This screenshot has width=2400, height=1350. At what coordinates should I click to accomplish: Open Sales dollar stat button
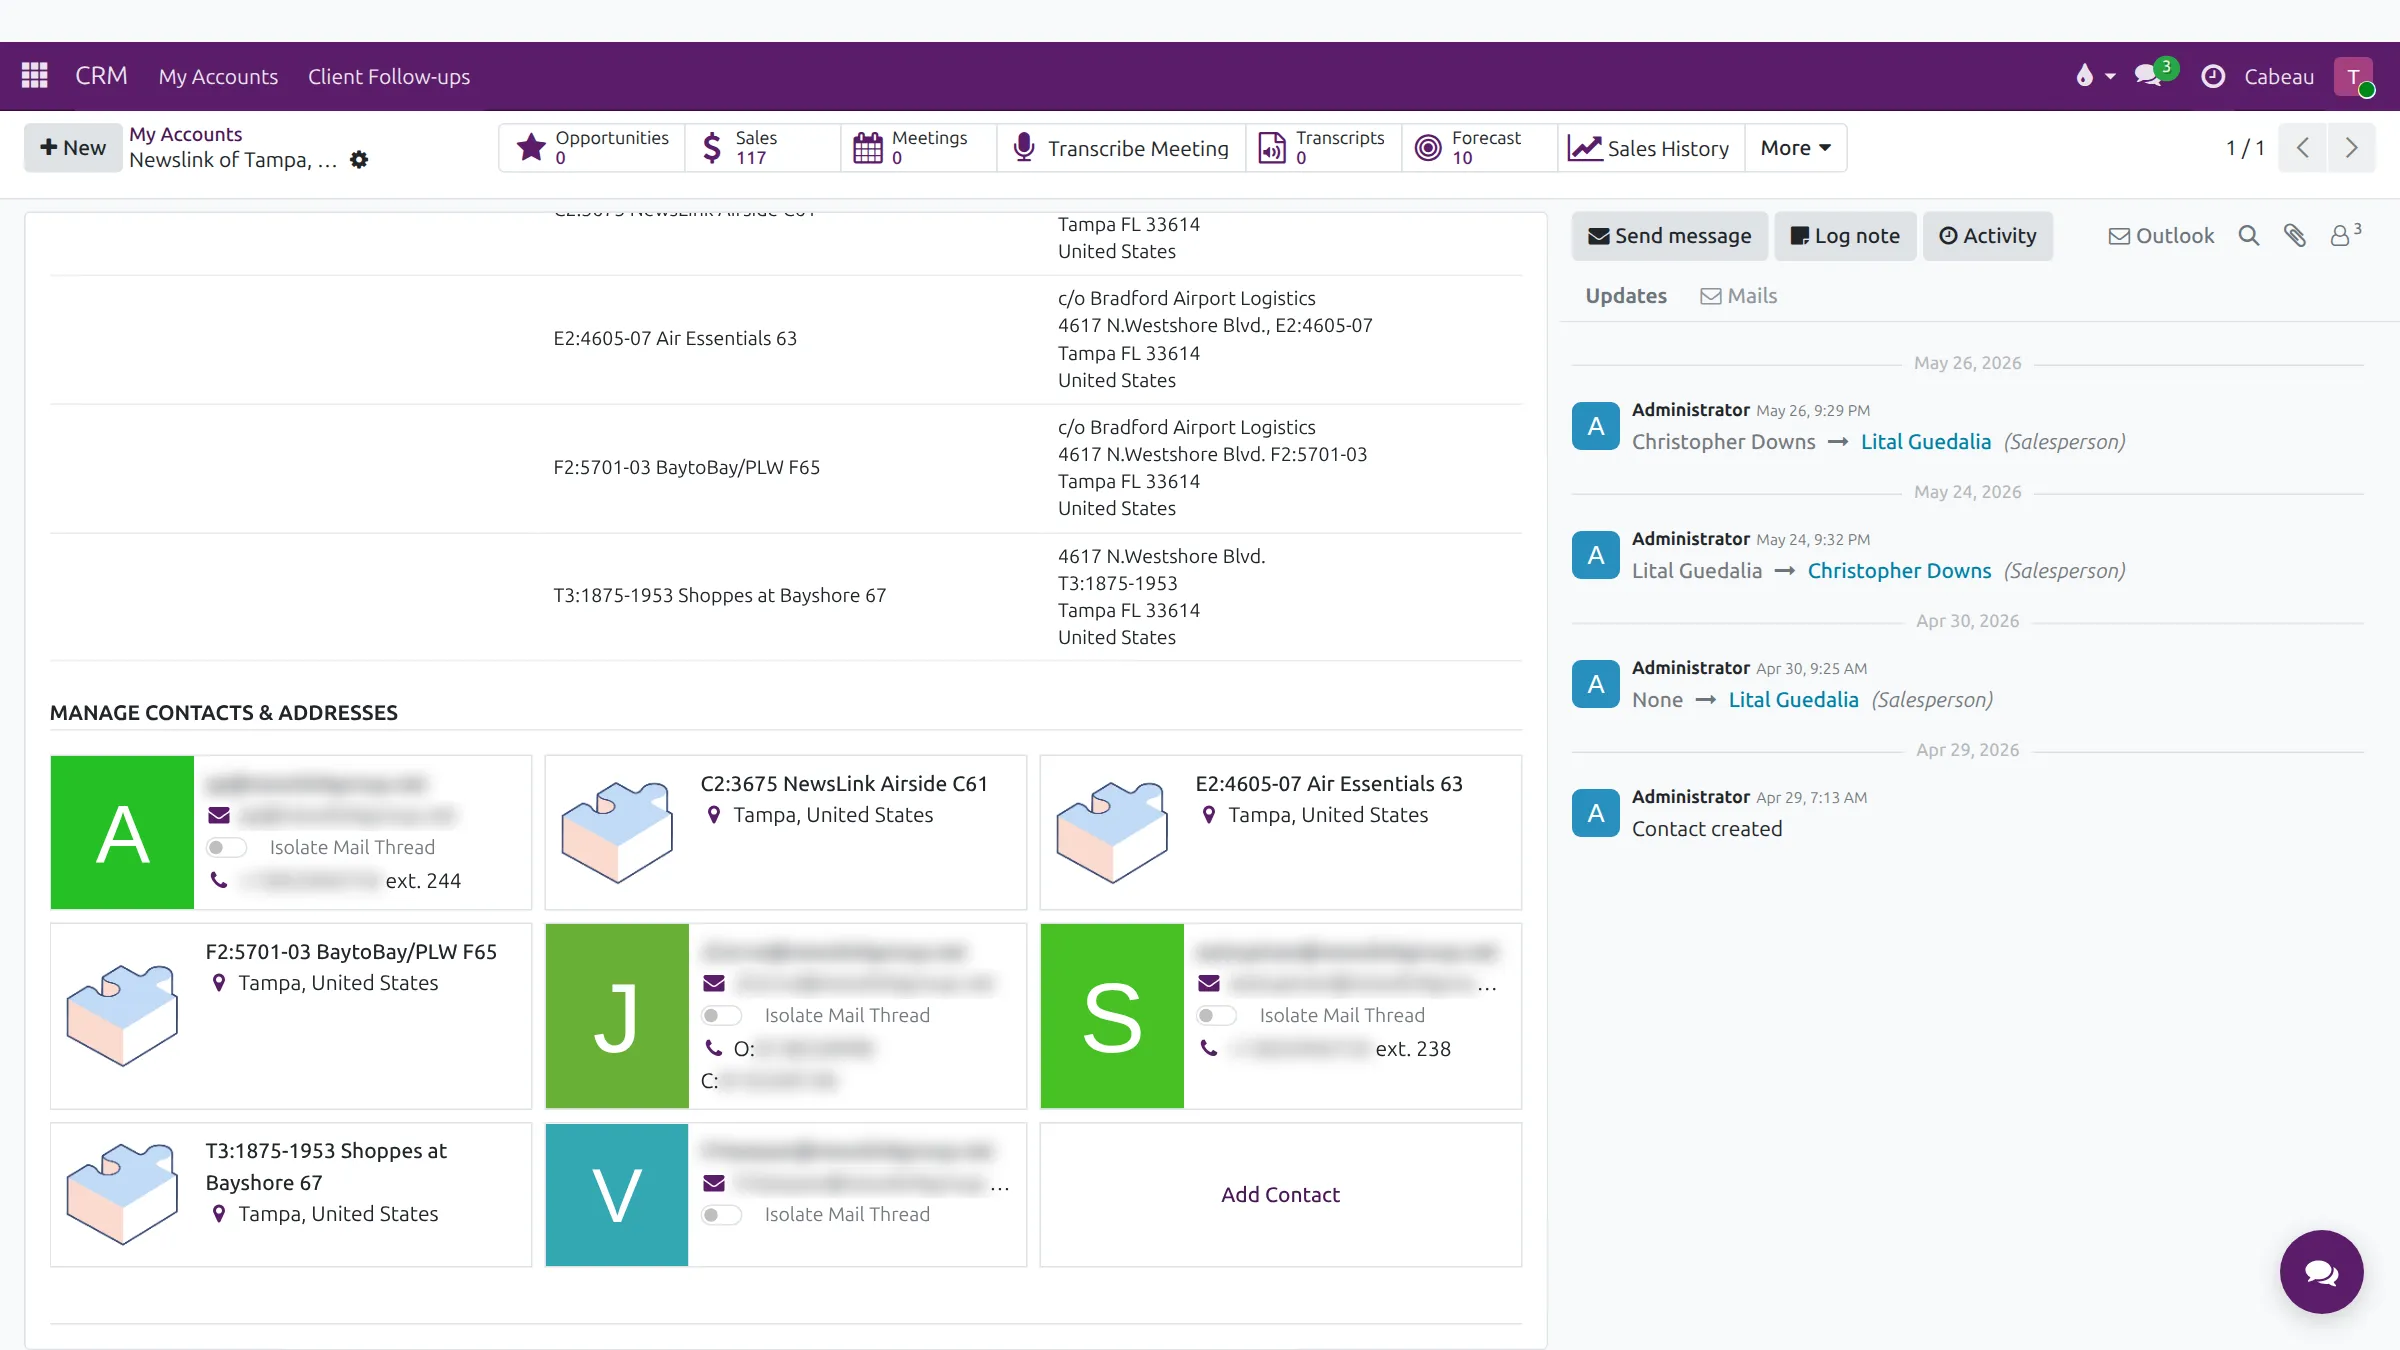(x=763, y=148)
